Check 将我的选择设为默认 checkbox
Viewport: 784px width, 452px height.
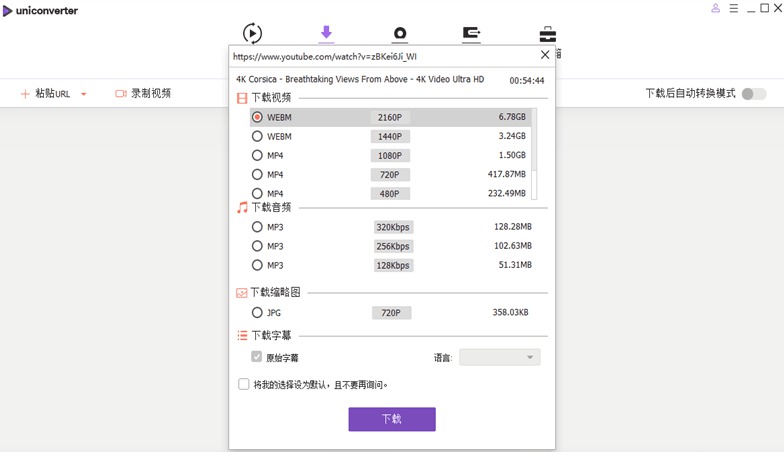click(244, 384)
